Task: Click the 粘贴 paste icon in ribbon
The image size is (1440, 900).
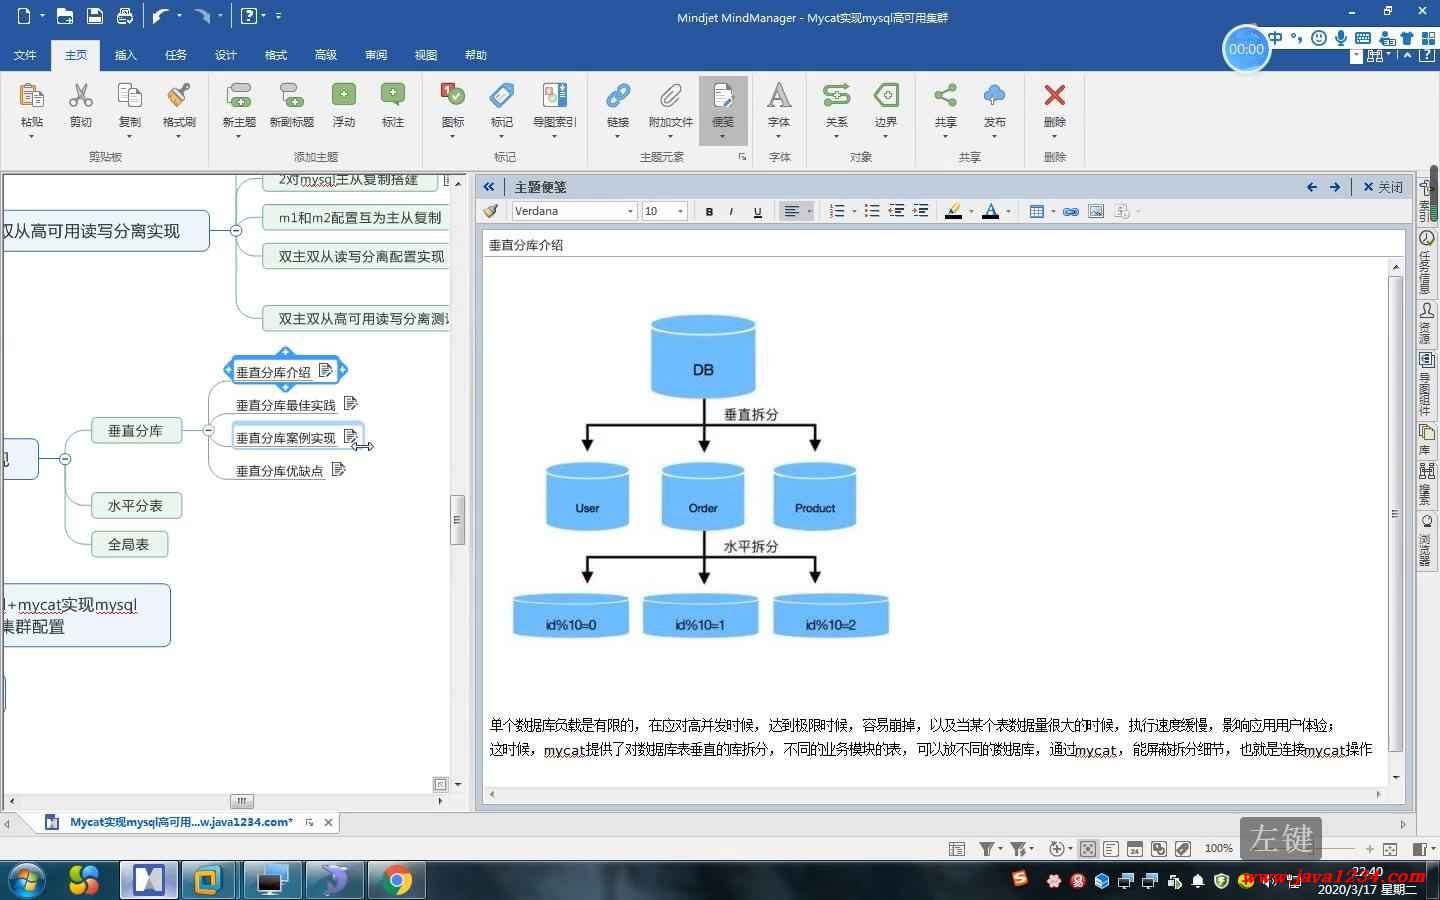Action: tap(32, 96)
